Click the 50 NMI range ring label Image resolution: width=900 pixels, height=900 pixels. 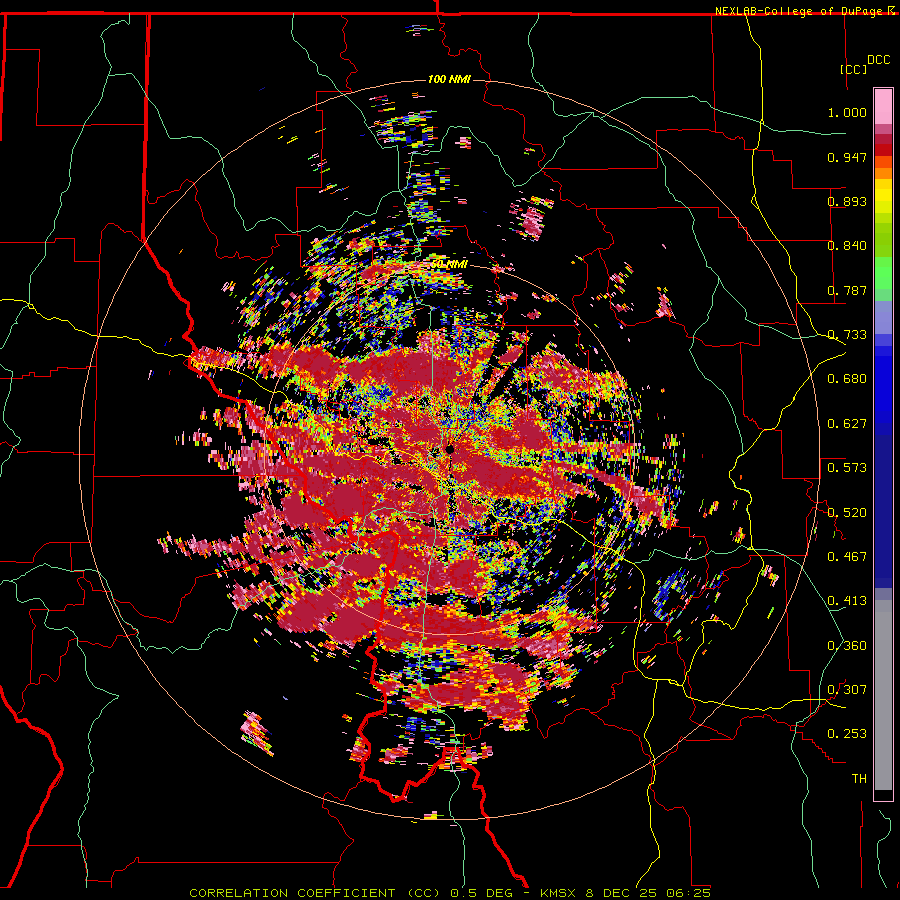(449, 264)
